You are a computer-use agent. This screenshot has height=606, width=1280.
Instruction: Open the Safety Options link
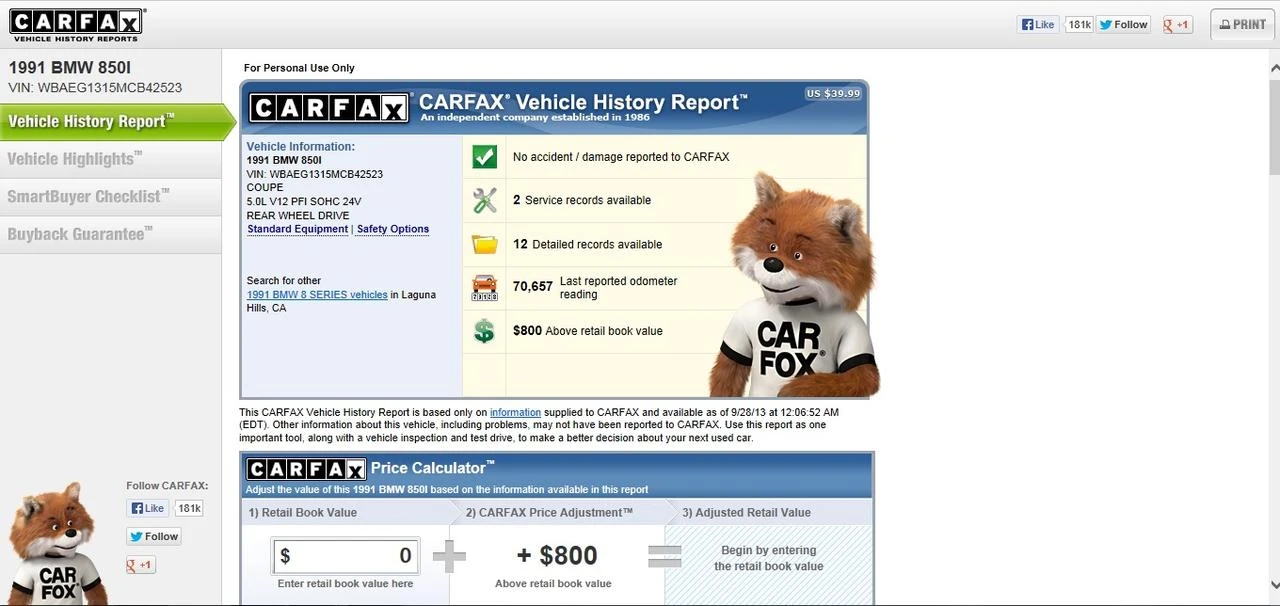[x=393, y=229]
